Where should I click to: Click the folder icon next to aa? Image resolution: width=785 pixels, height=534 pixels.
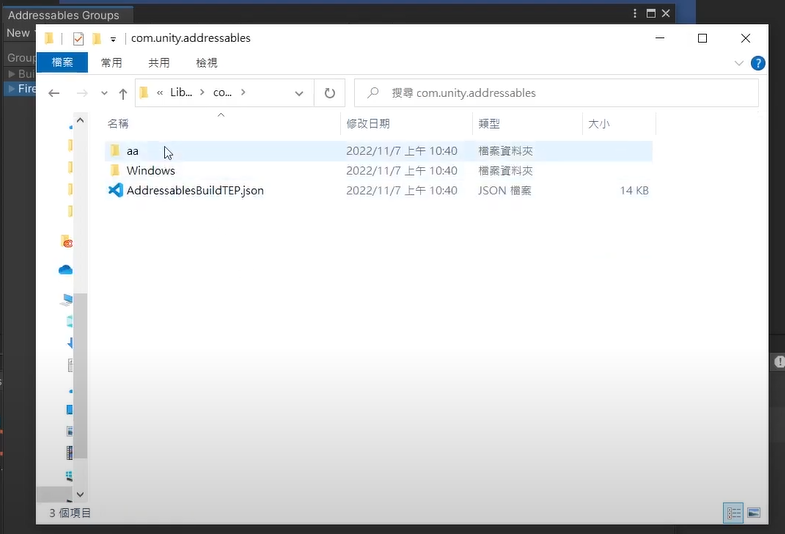[x=115, y=151]
